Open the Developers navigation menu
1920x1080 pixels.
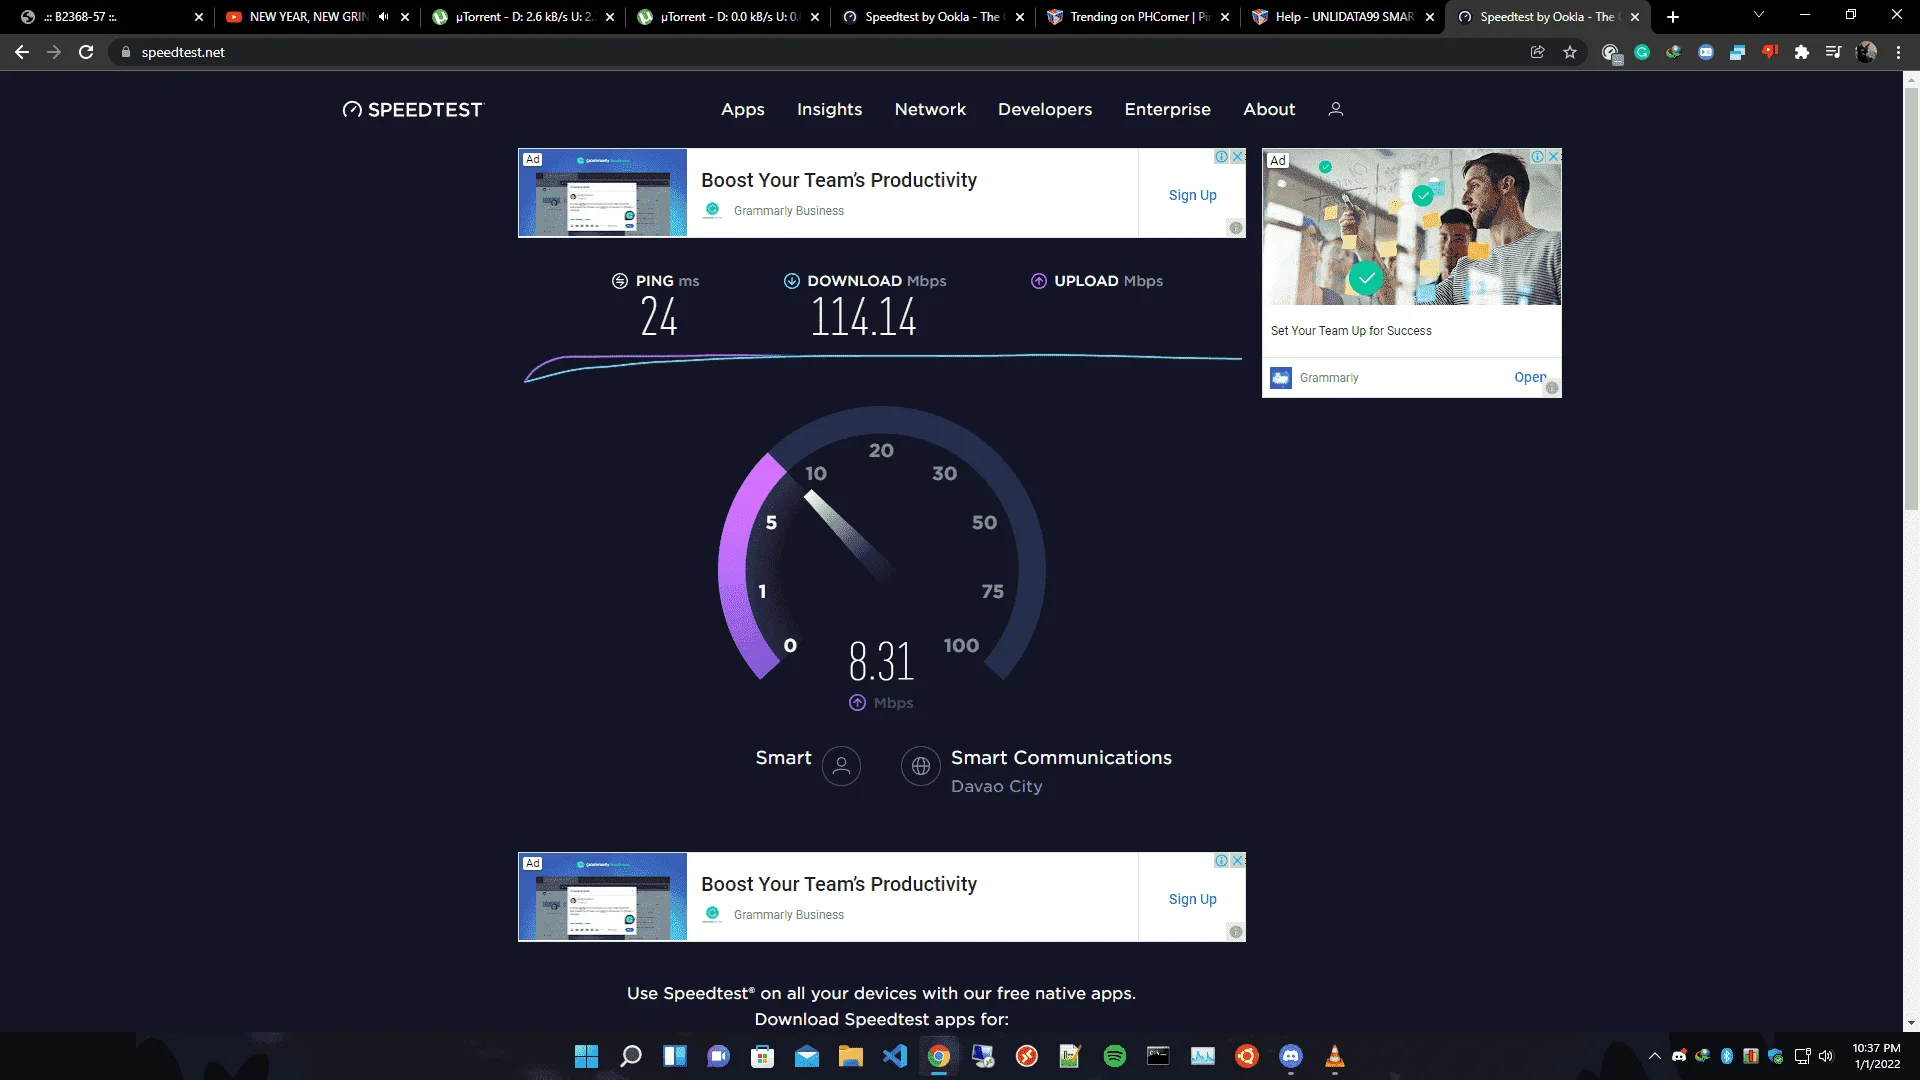(1045, 109)
